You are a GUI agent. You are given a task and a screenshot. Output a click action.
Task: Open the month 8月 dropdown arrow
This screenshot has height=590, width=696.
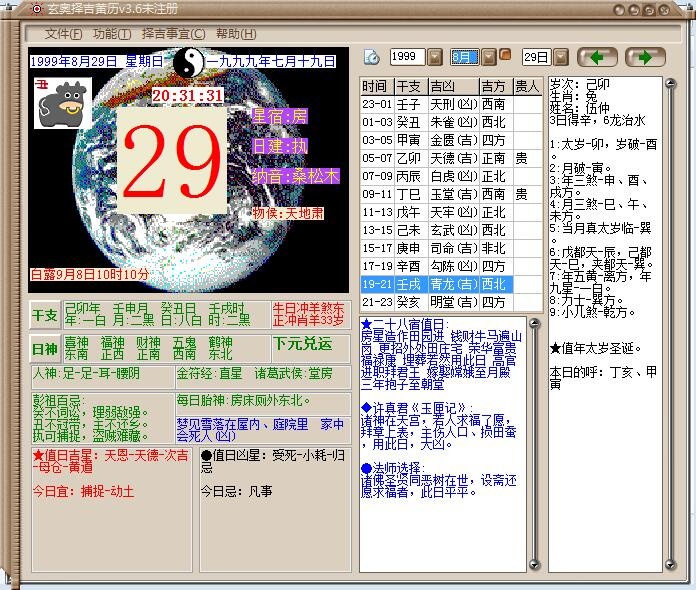click(x=489, y=57)
